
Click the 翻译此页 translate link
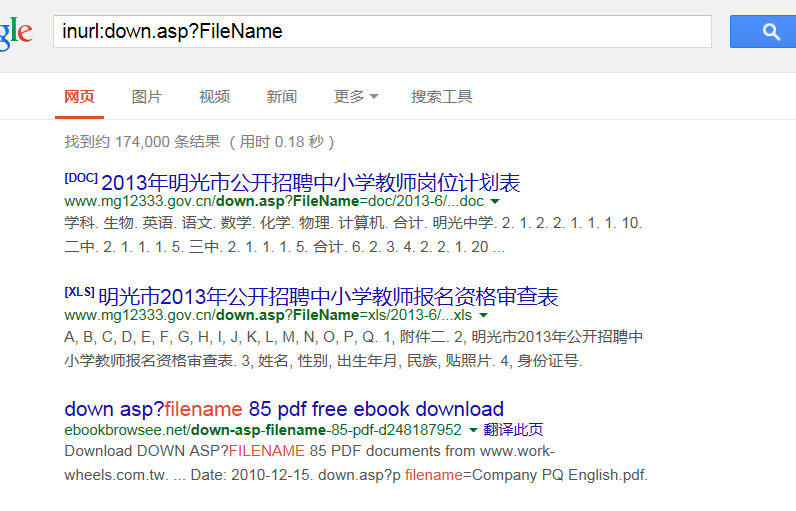513,430
